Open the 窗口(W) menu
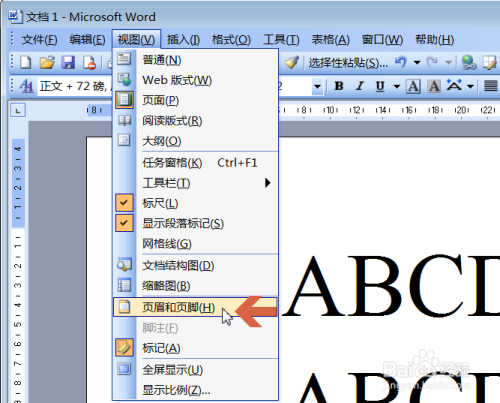 tap(382, 40)
